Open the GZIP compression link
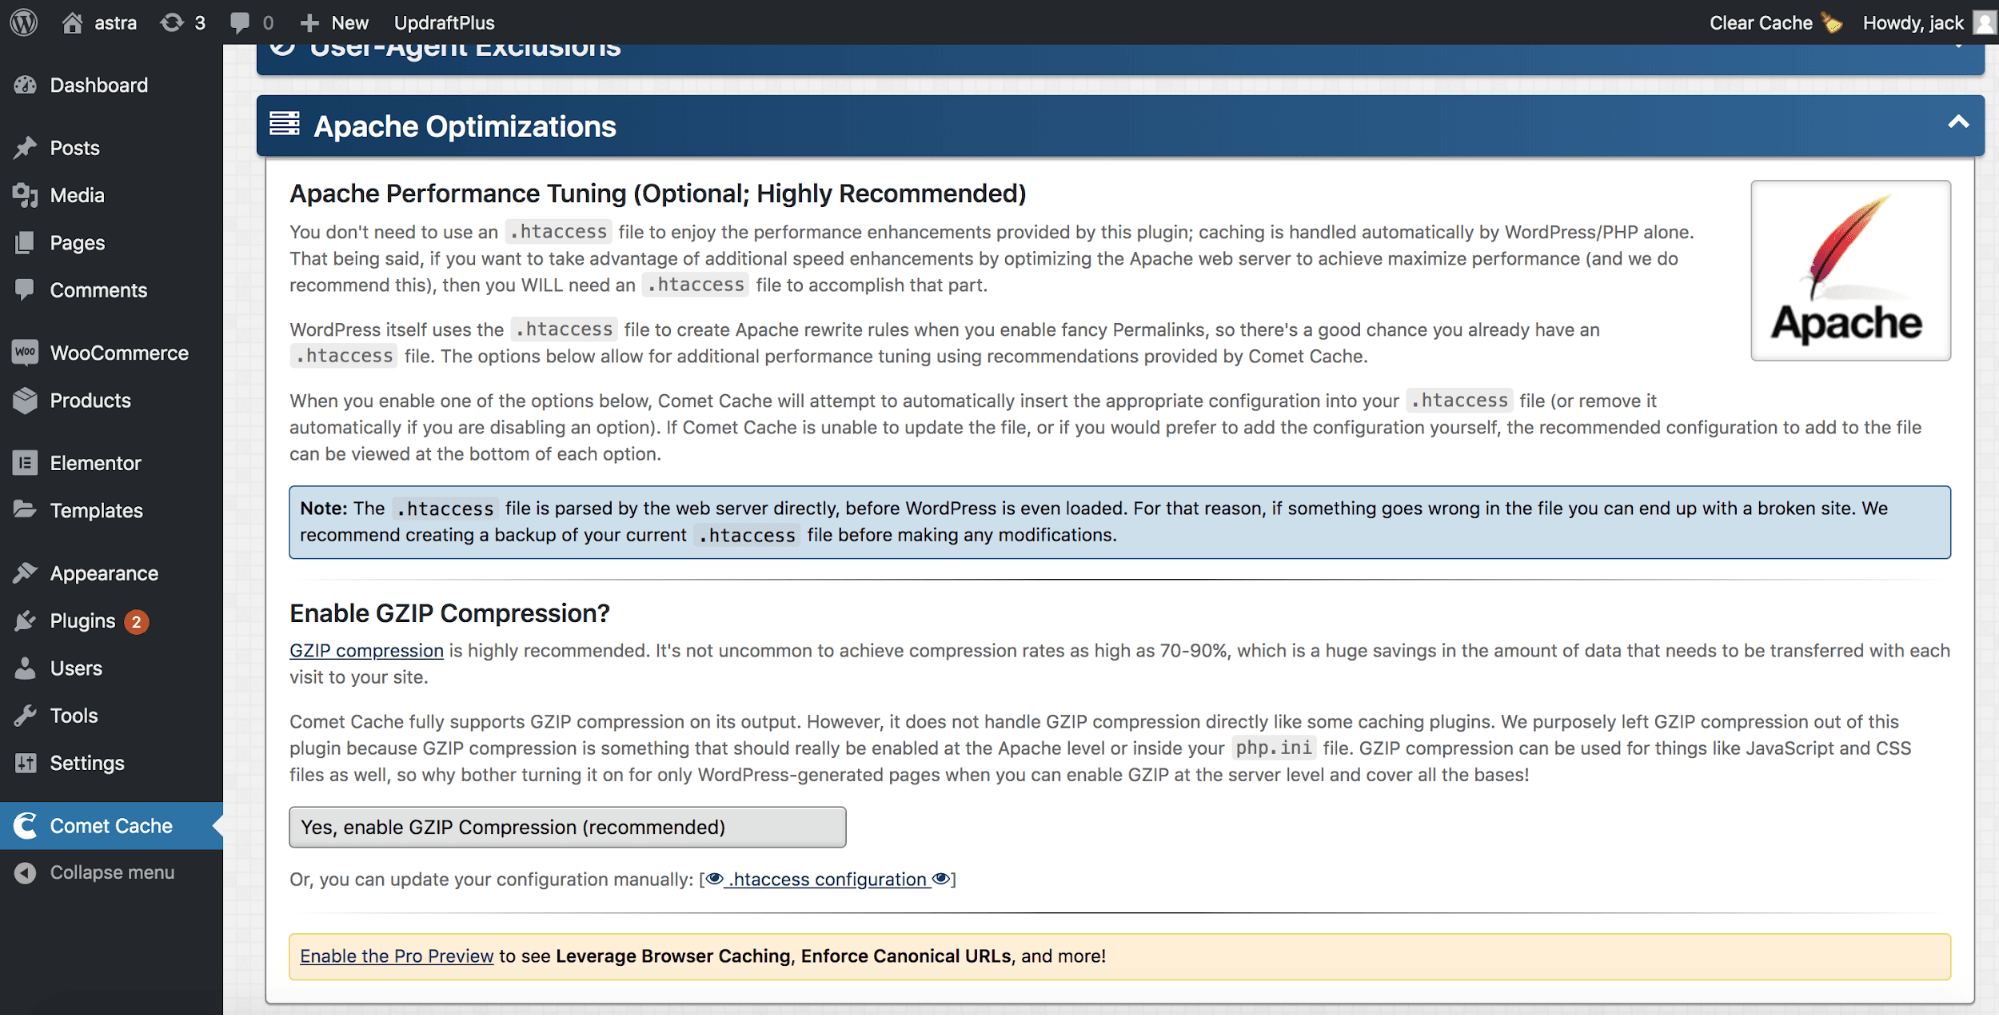The image size is (1999, 1016). (366, 651)
